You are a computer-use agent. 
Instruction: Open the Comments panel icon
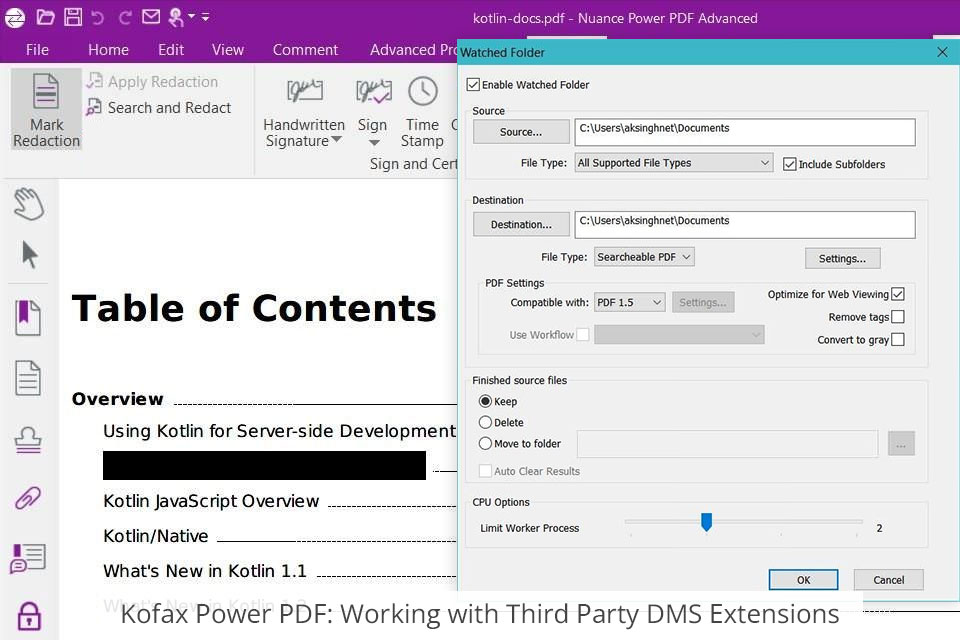tap(28, 558)
